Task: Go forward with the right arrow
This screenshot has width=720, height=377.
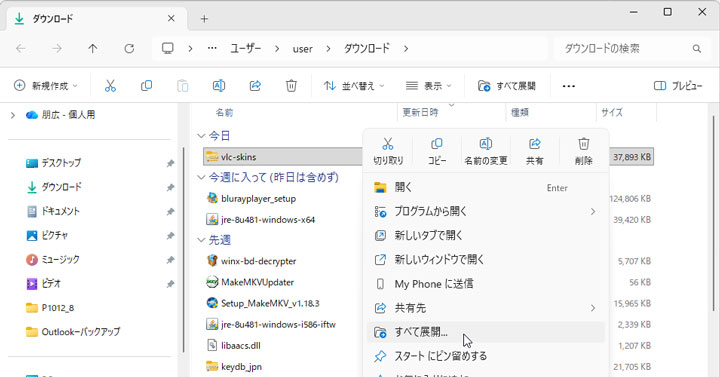Action: [56, 49]
